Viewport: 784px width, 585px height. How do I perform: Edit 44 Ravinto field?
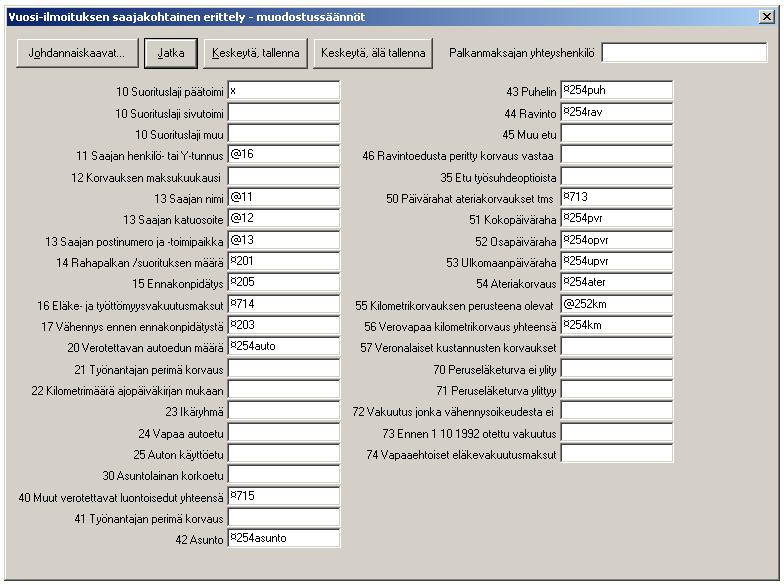point(617,112)
